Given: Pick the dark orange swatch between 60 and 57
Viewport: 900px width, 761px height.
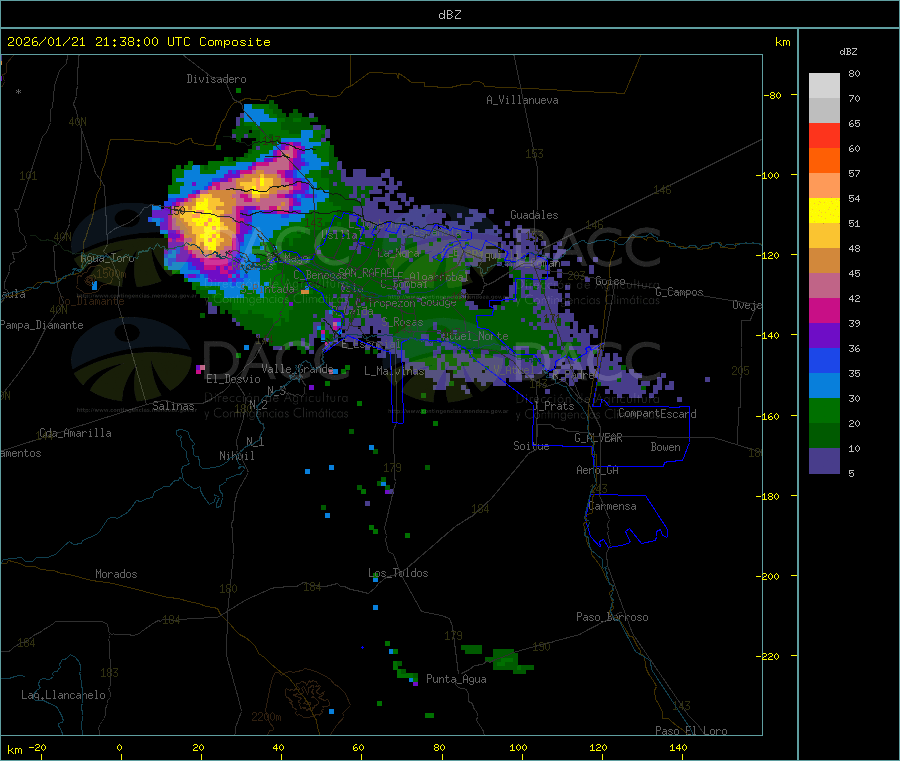Looking at the screenshot, I should (824, 161).
